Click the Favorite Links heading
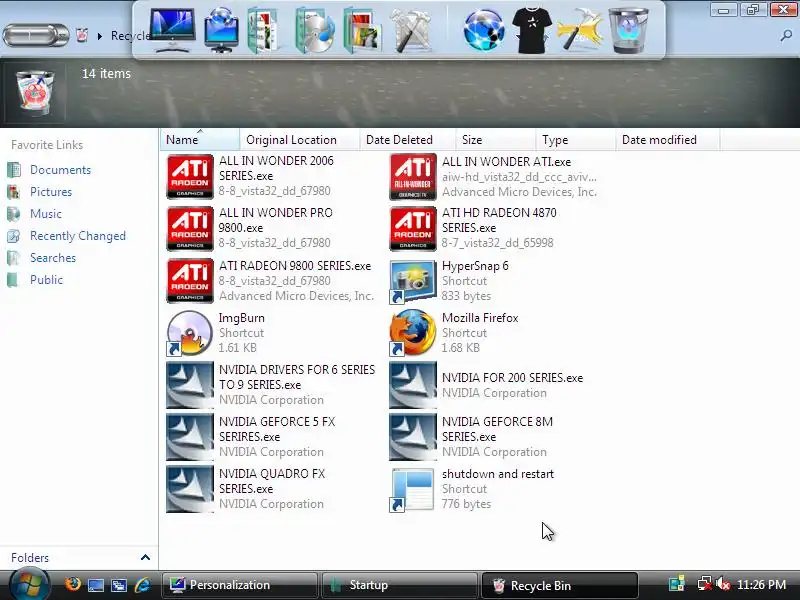This screenshot has width=800, height=600. pyautogui.click(x=47, y=145)
